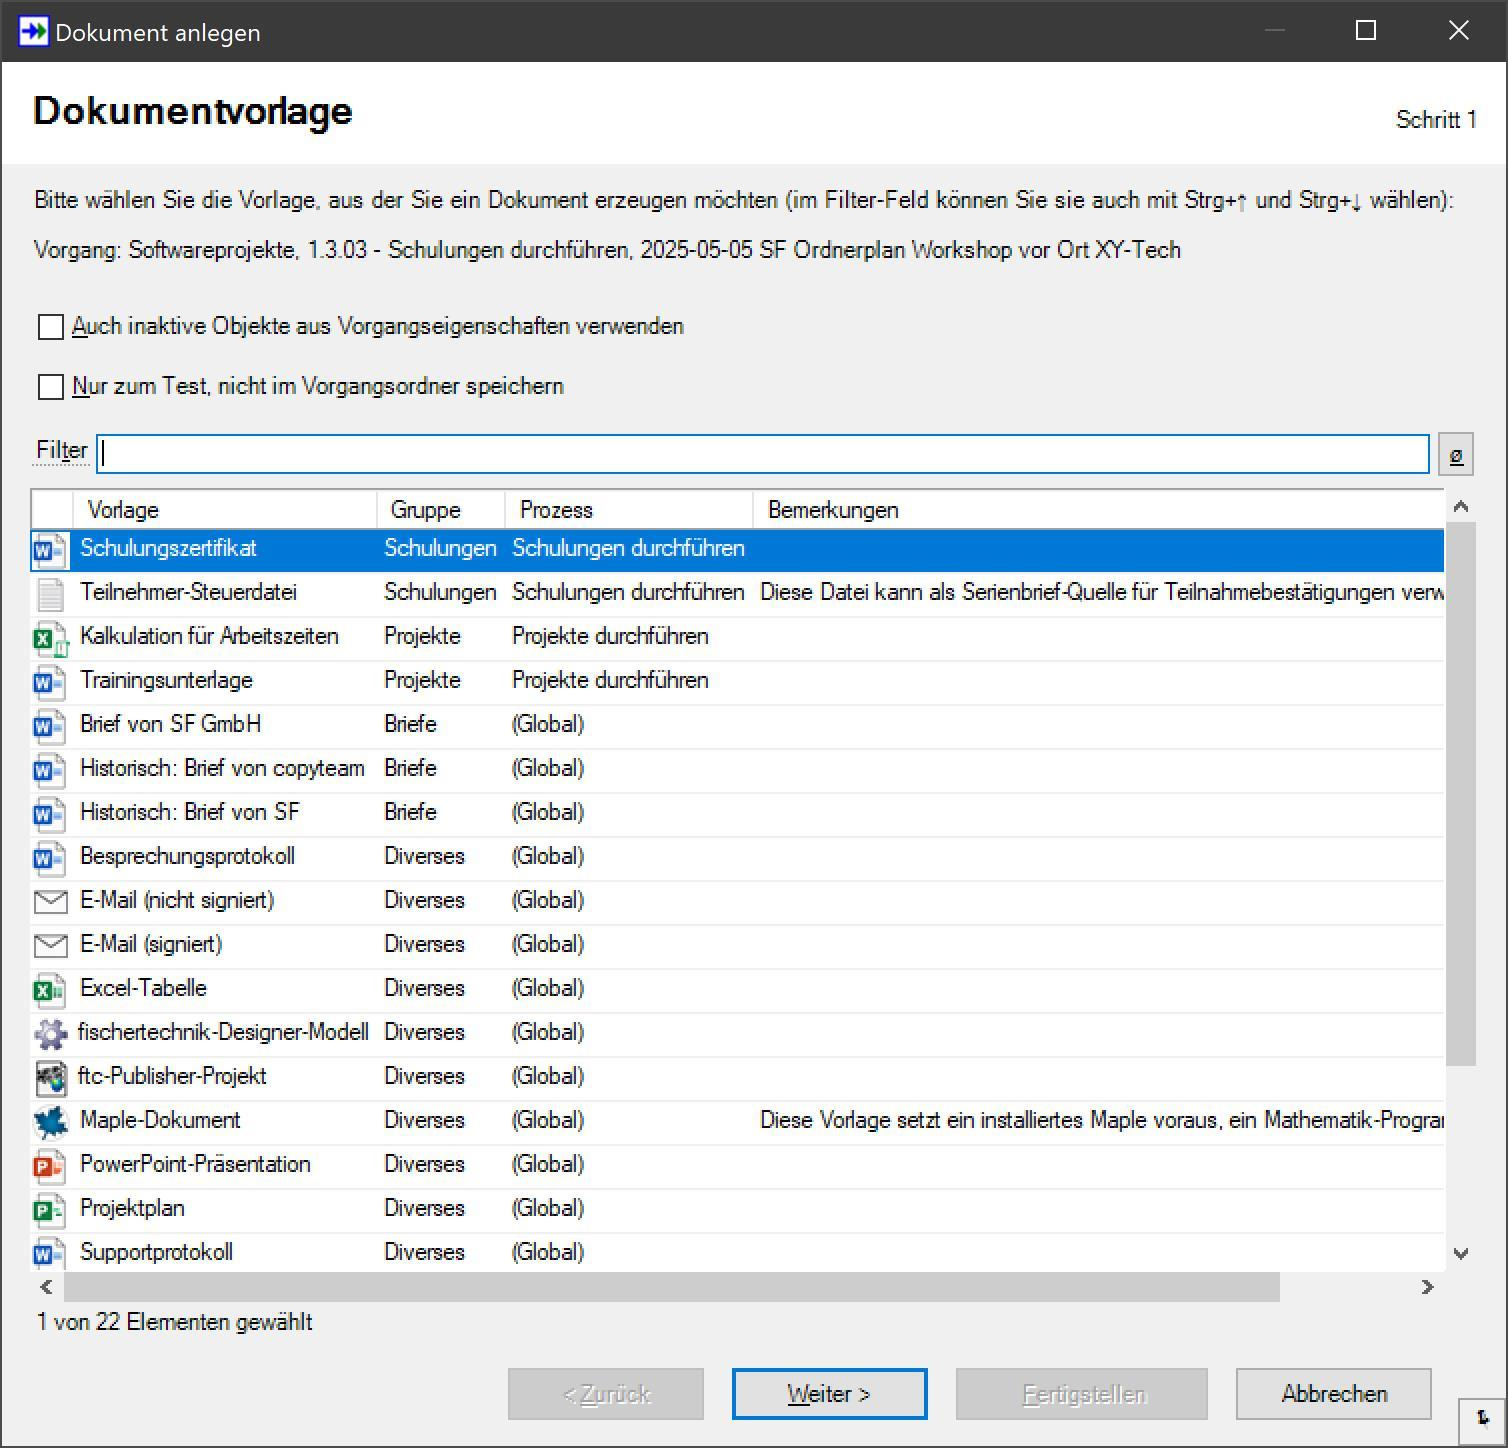Click the Word icon beside Schulungszertifikat
The image size is (1508, 1448).
point(49,549)
